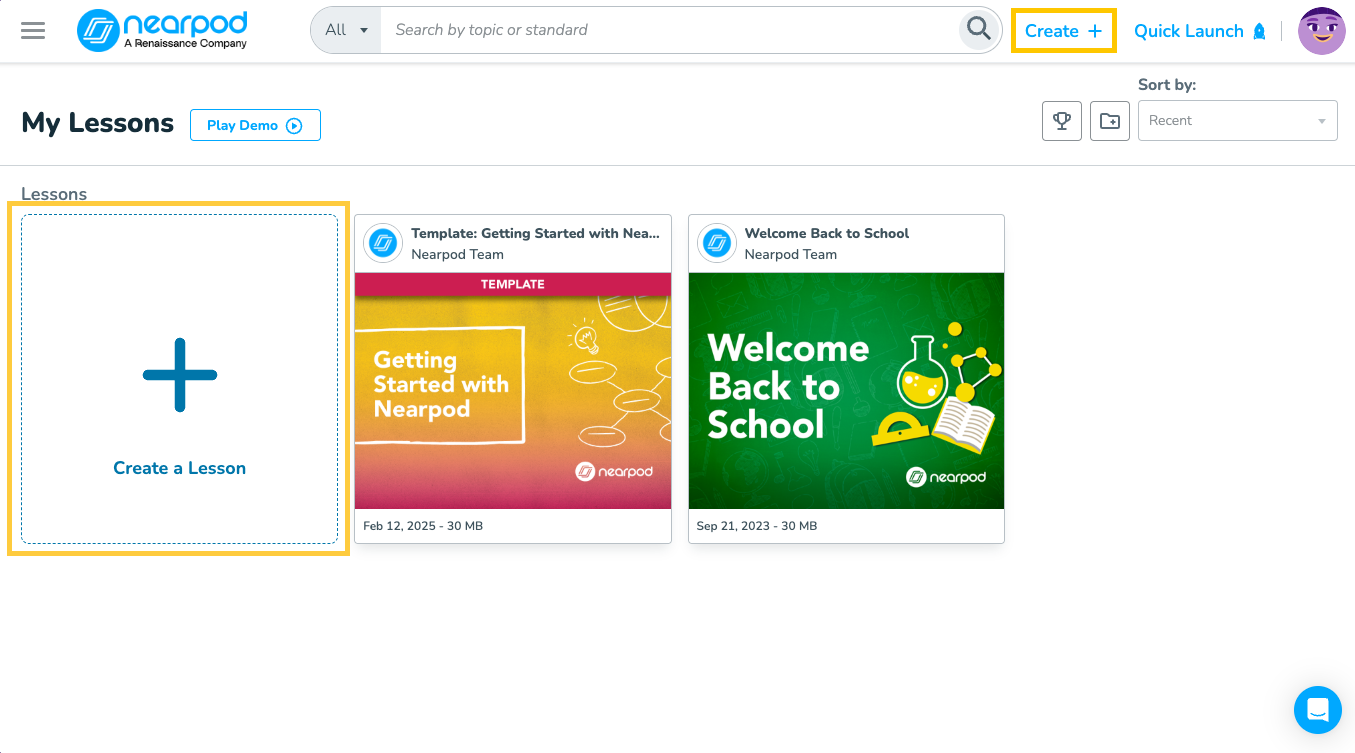Open the Intercom chat bubble
The width and height of the screenshot is (1355, 753).
pyautogui.click(x=1317, y=710)
